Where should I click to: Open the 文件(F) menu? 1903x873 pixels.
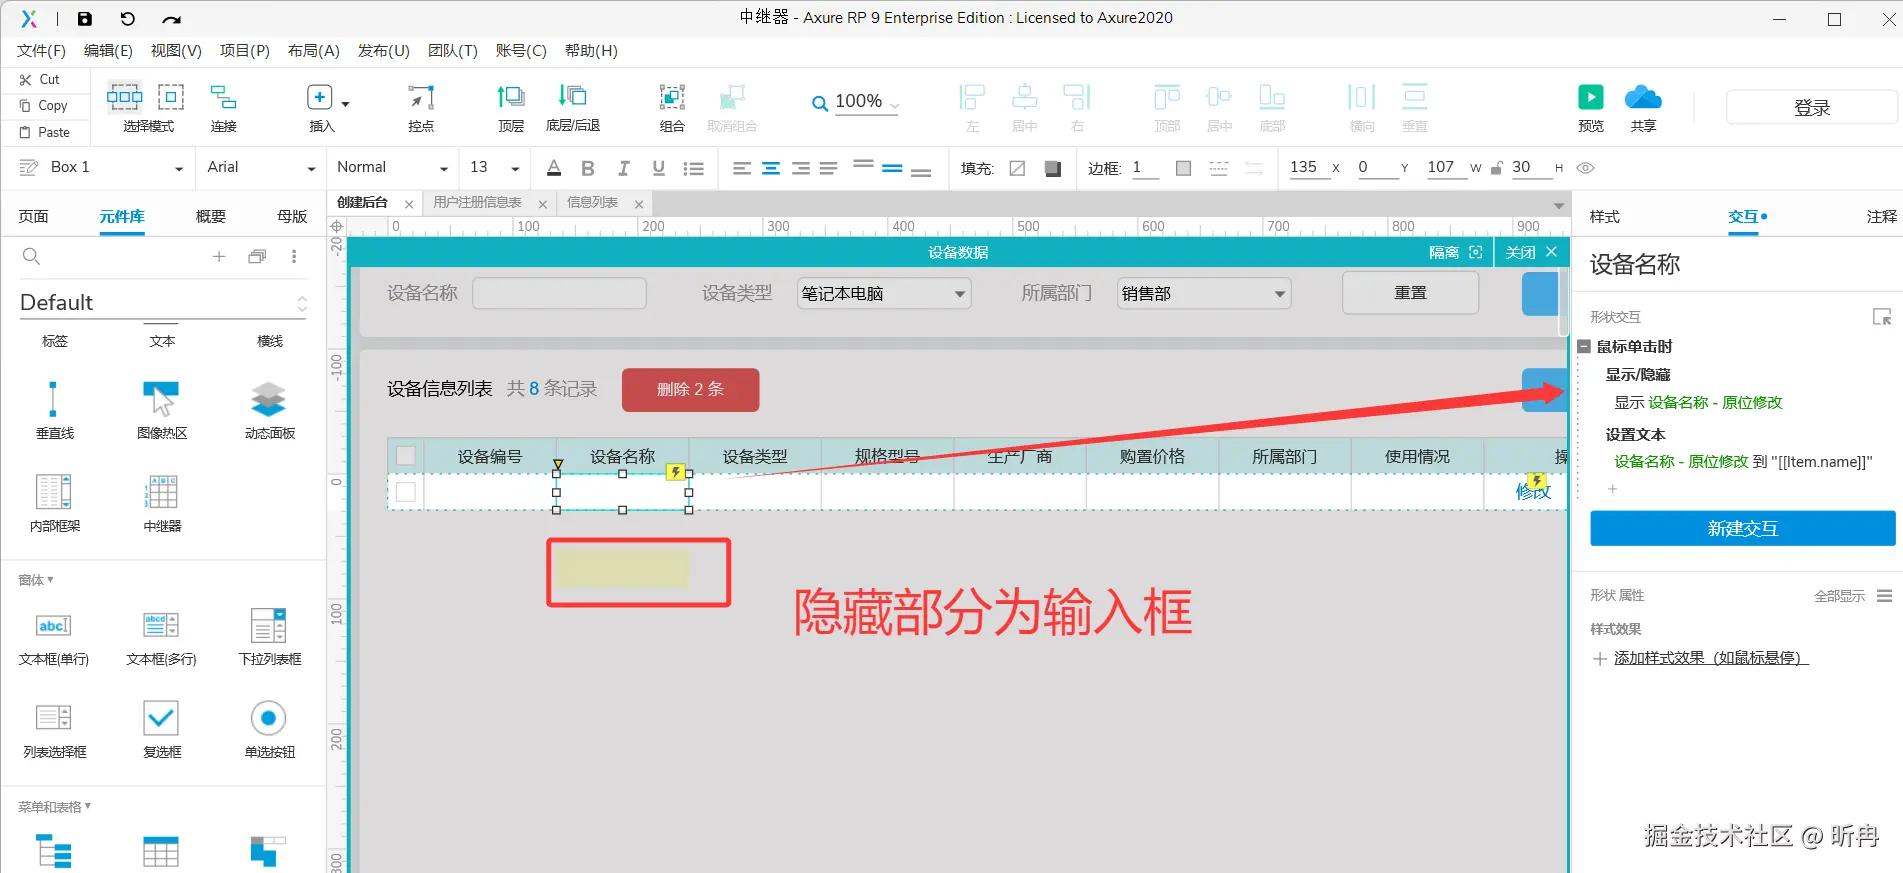(x=41, y=51)
